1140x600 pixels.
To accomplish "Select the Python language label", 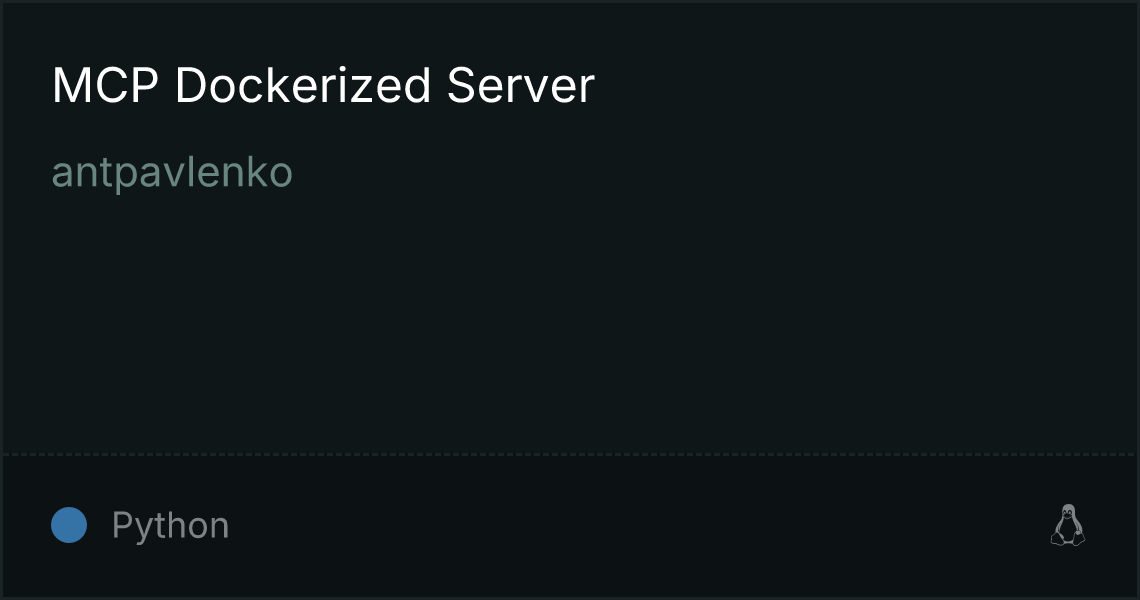I will pos(170,525).
